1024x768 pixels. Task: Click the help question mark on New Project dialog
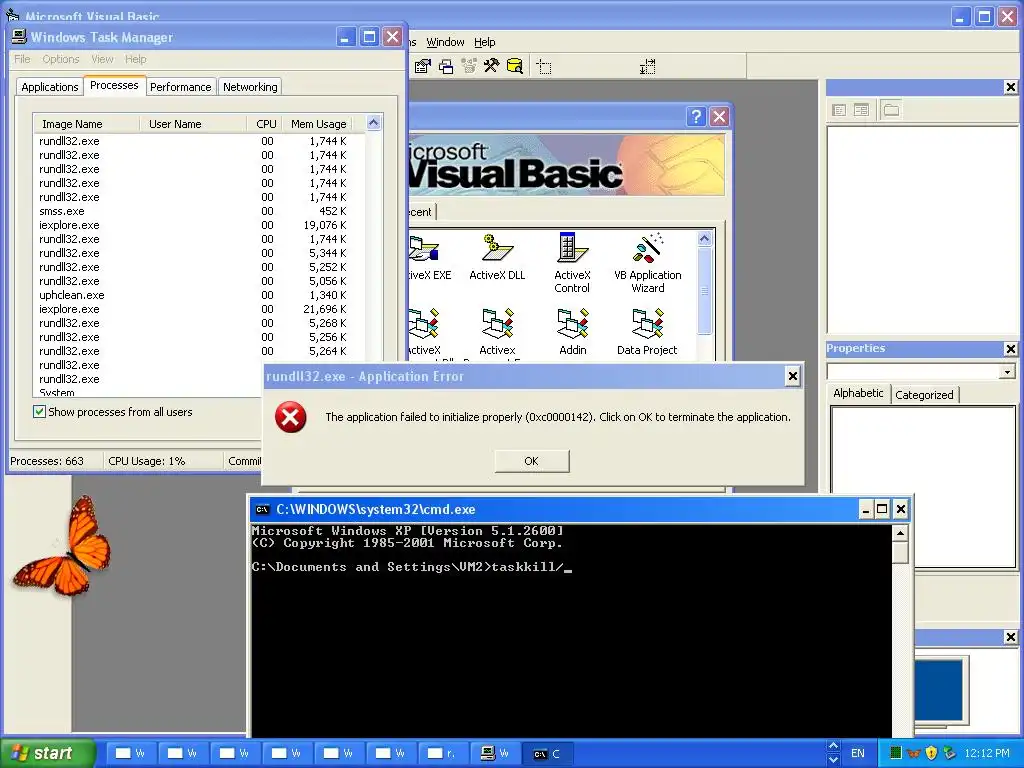pyautogui.click(x=697, y=116)
